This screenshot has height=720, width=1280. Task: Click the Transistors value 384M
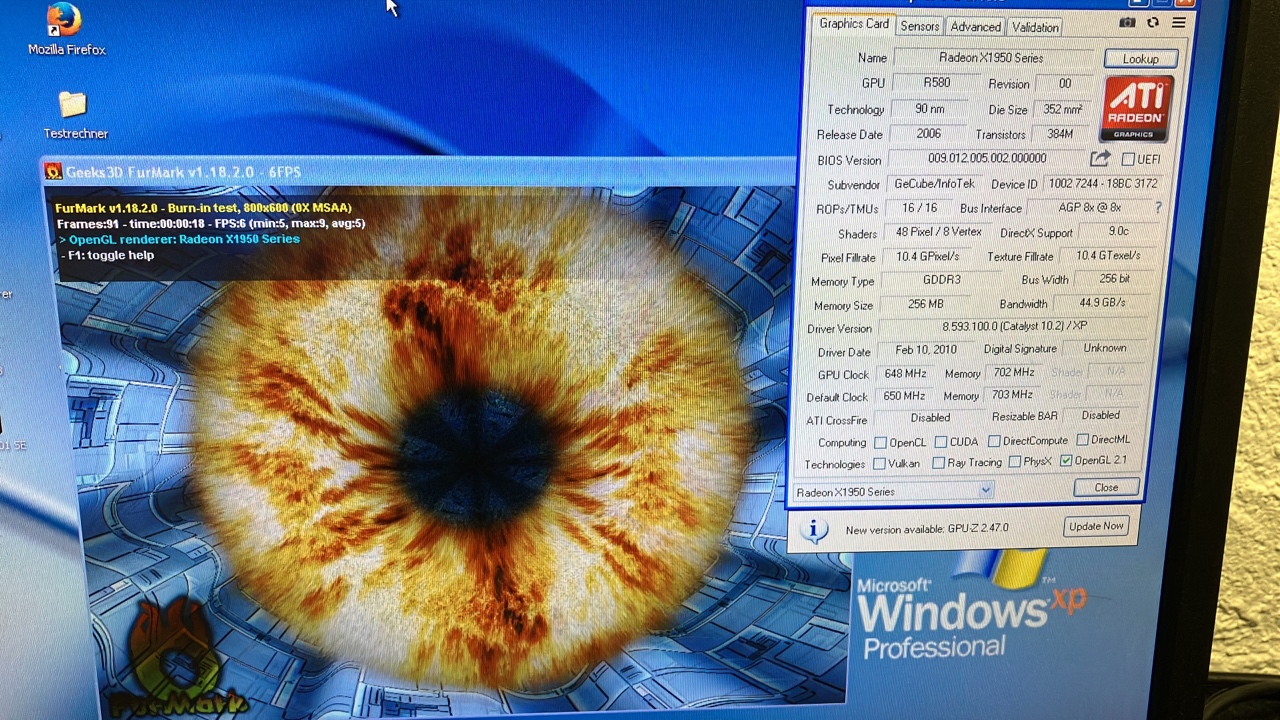click(1060, 134)
